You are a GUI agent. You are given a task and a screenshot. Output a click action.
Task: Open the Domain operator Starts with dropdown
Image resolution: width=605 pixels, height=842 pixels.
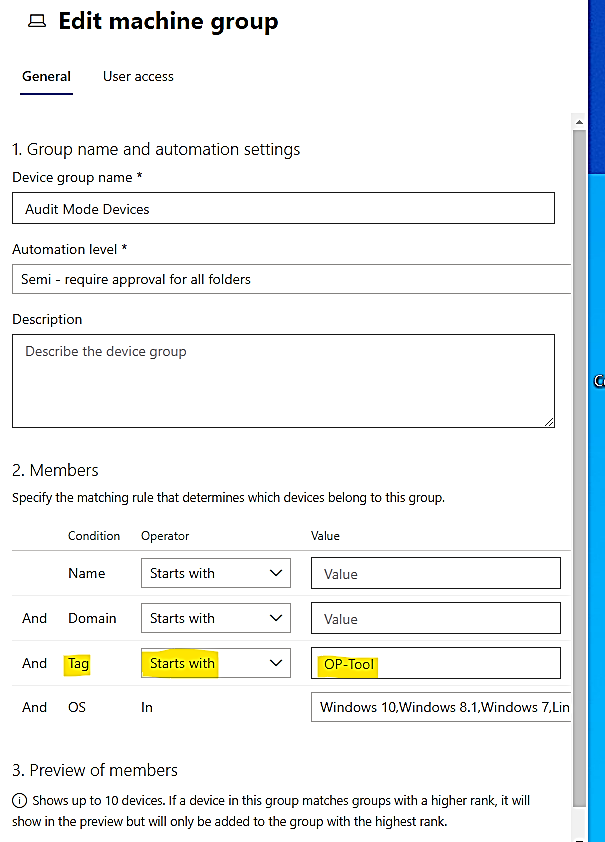pyautogui.click(x=216, y=618)
